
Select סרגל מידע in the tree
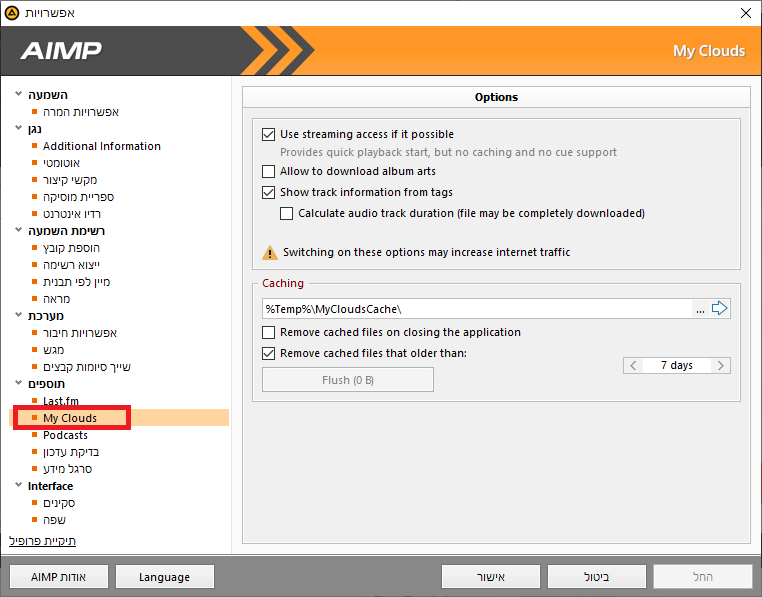tap(68, 469)
